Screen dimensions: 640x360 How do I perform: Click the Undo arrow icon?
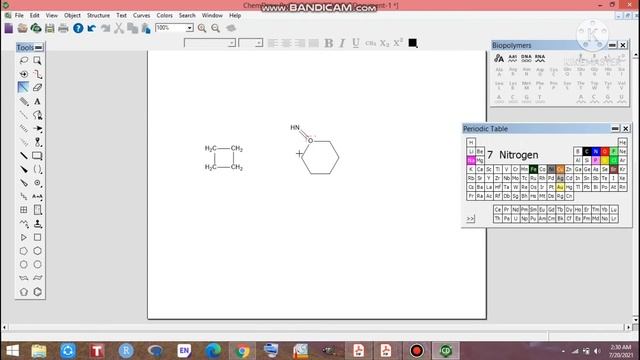(91, 28)
